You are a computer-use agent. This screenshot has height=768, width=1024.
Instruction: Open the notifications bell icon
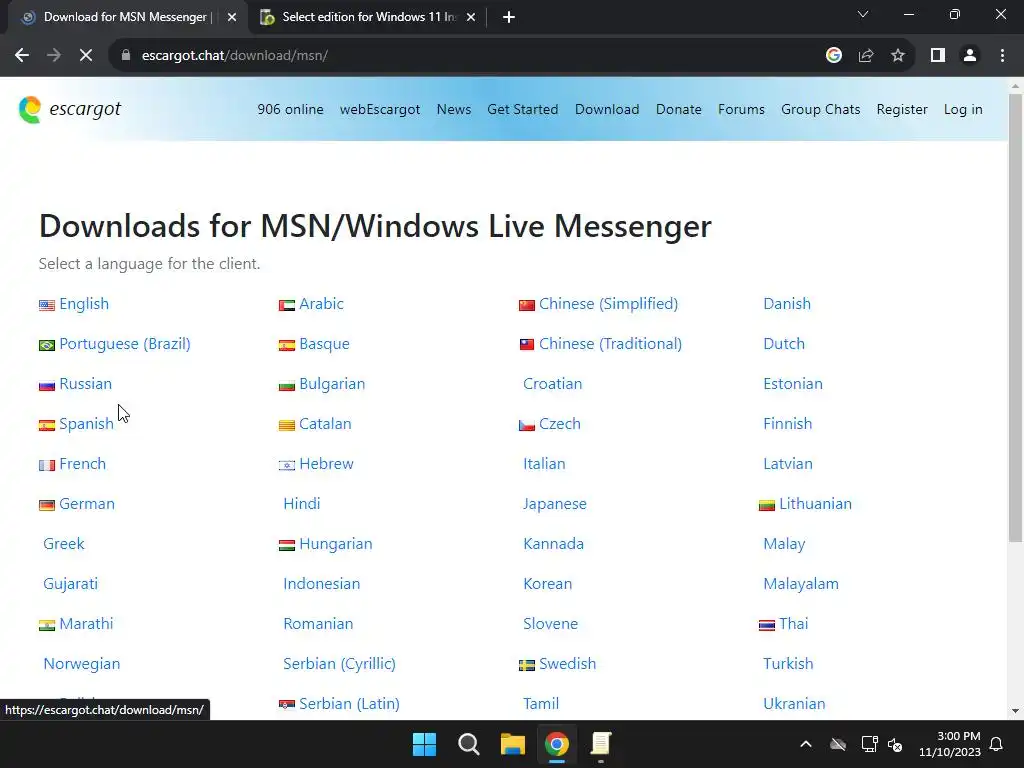click(x=997, y=744)
